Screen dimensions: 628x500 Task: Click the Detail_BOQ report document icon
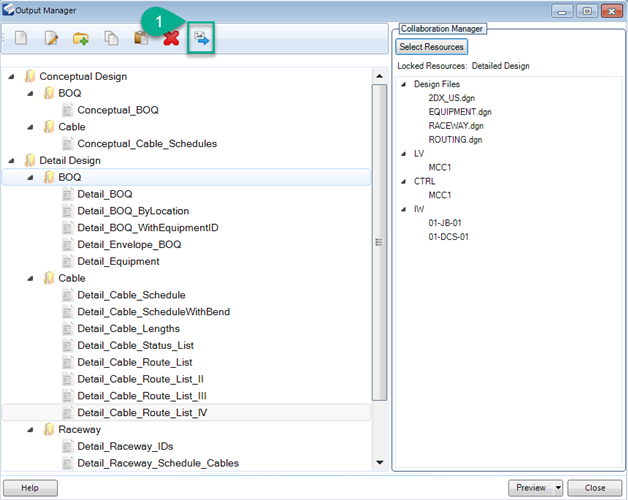point(67,194)
